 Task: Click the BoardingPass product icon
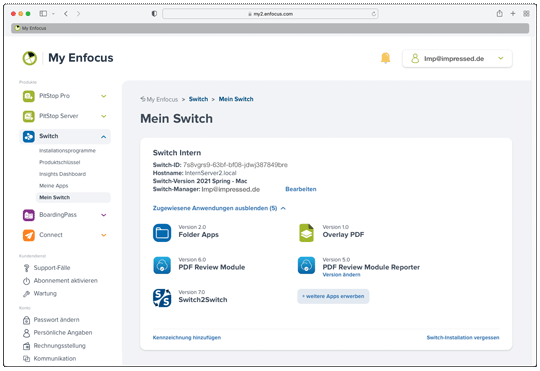pyautogui.click(x=29, y=215)
